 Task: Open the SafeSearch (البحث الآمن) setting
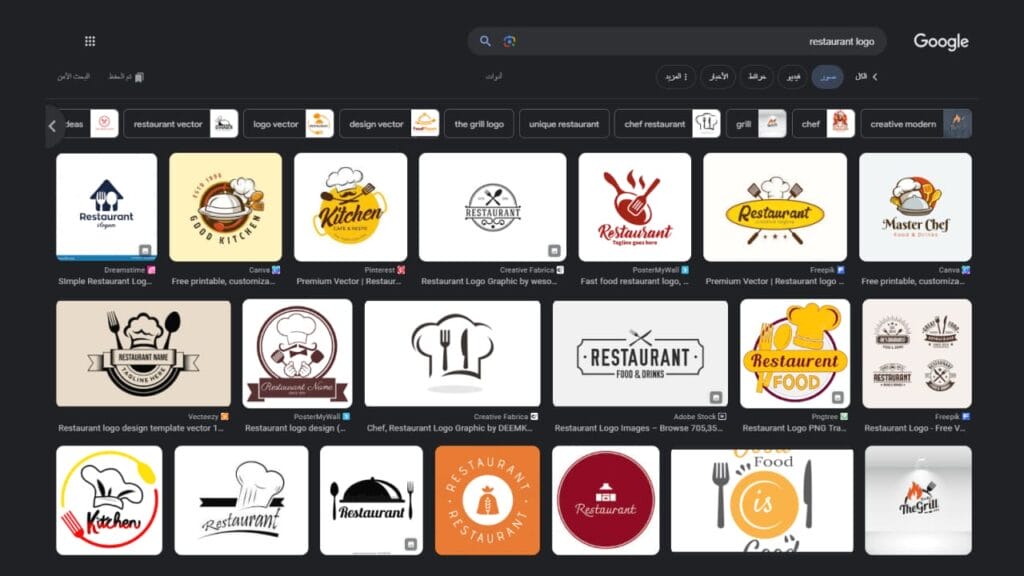(73, 77)
